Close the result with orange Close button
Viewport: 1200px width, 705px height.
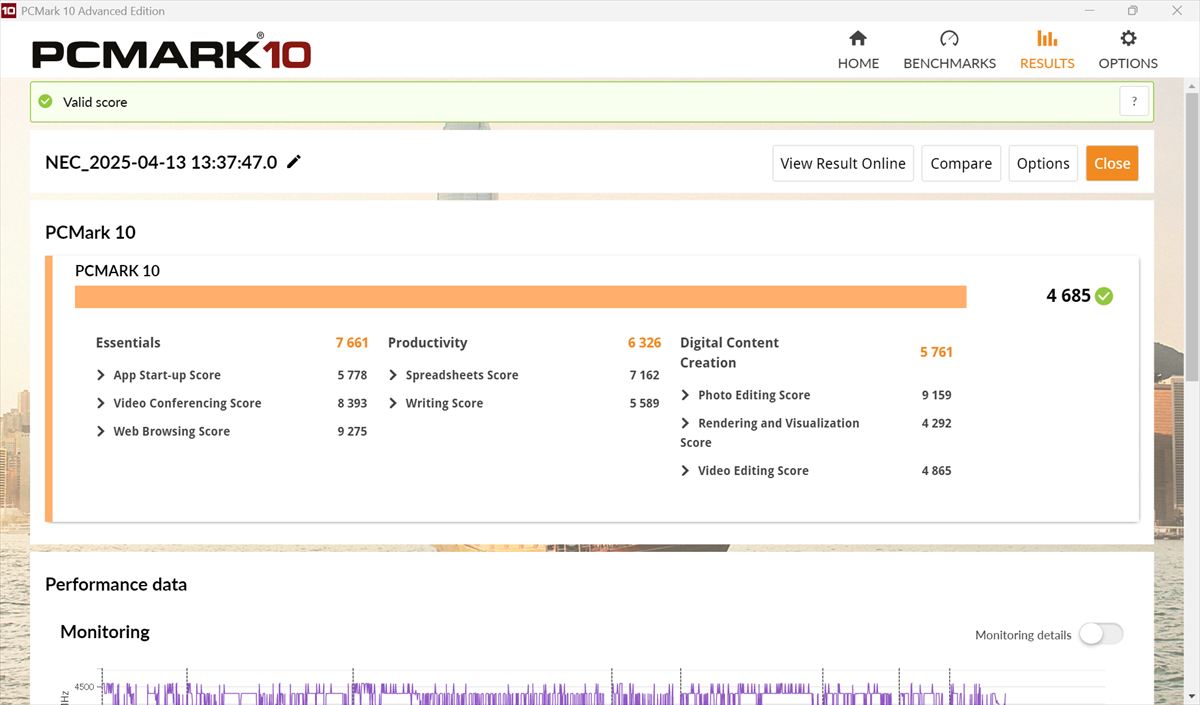[1112, 163]
